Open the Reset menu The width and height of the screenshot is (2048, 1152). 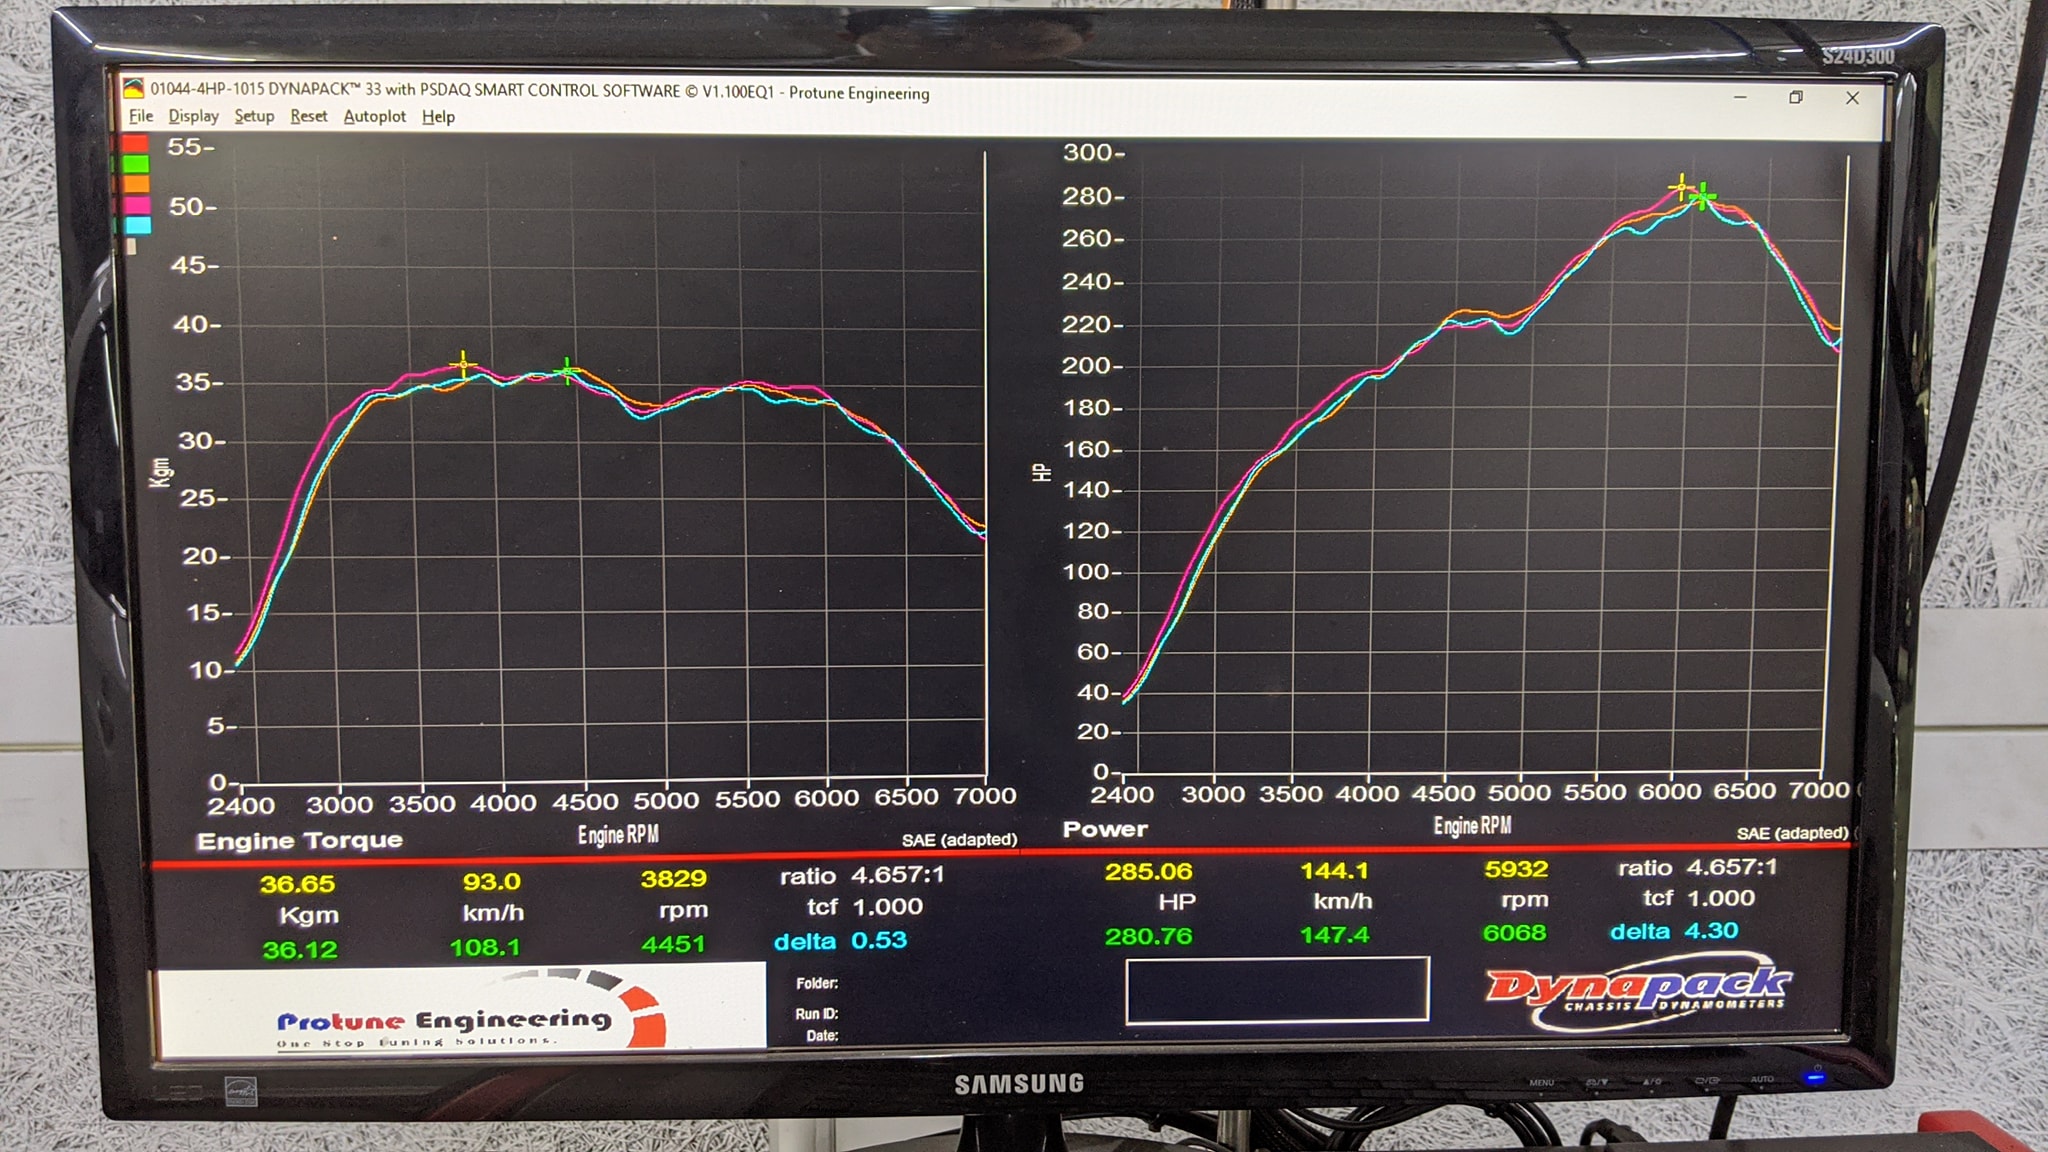pyautogui.click(x=309, y=116)
